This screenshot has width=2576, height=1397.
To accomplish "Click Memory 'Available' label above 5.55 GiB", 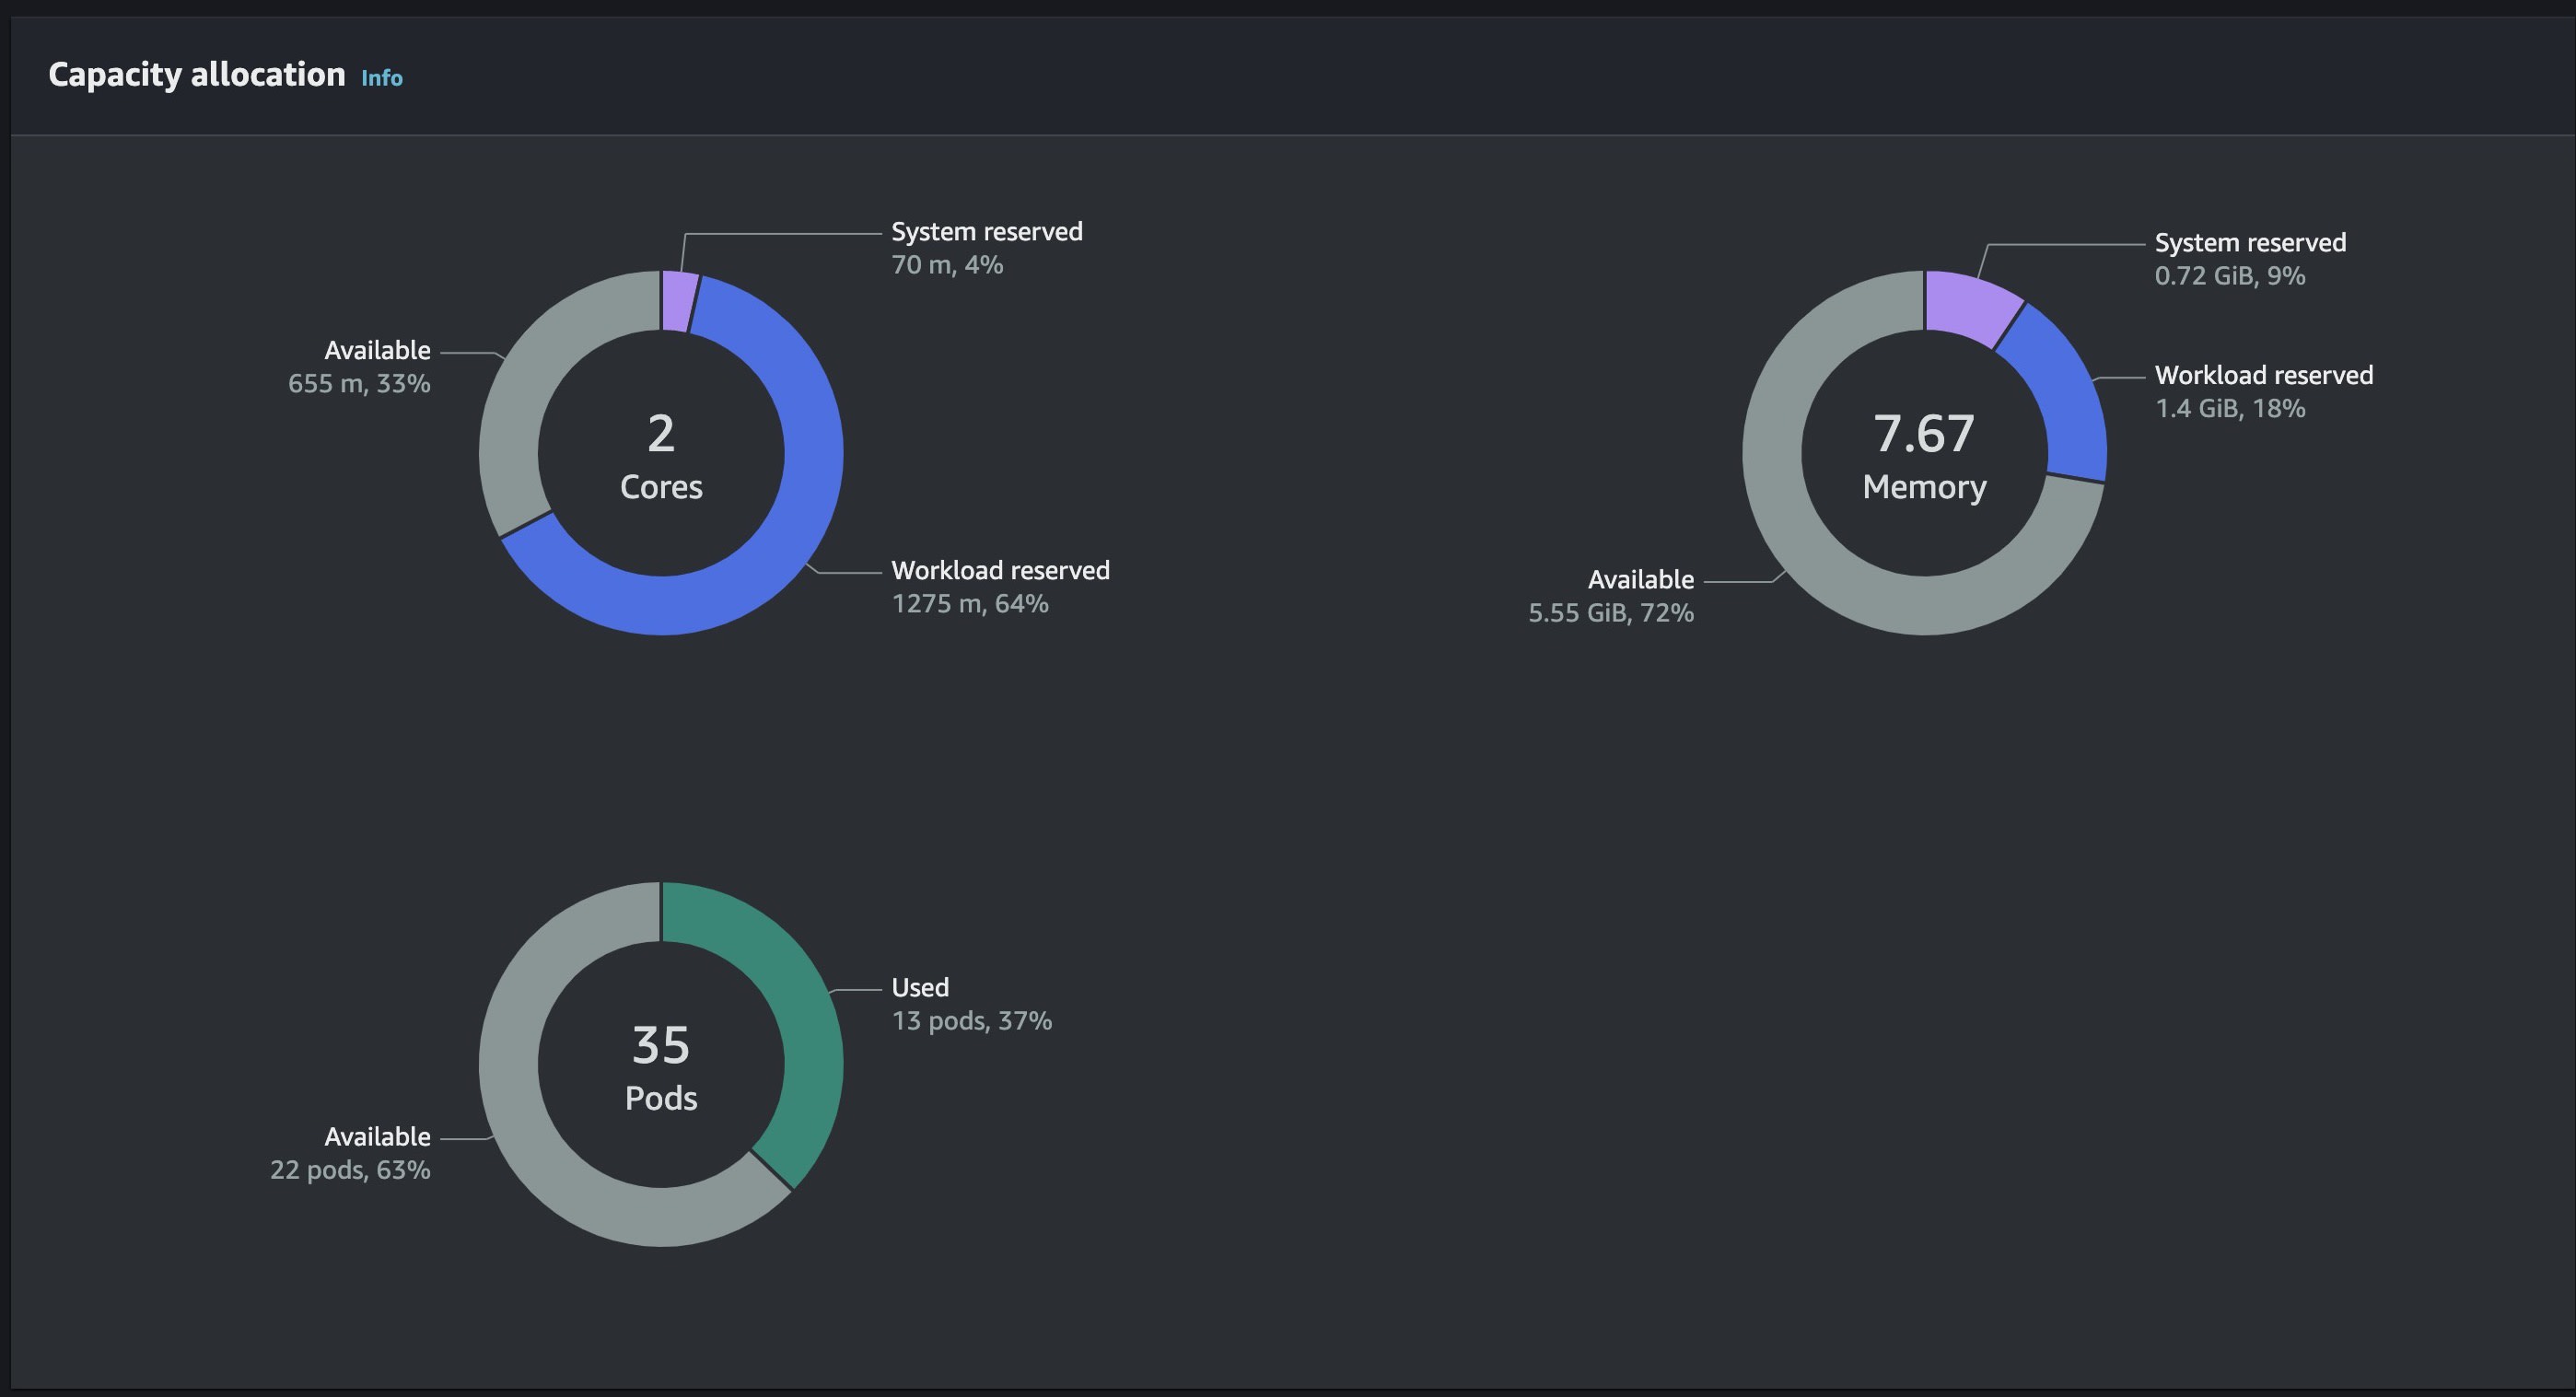I will point(1641,580).
